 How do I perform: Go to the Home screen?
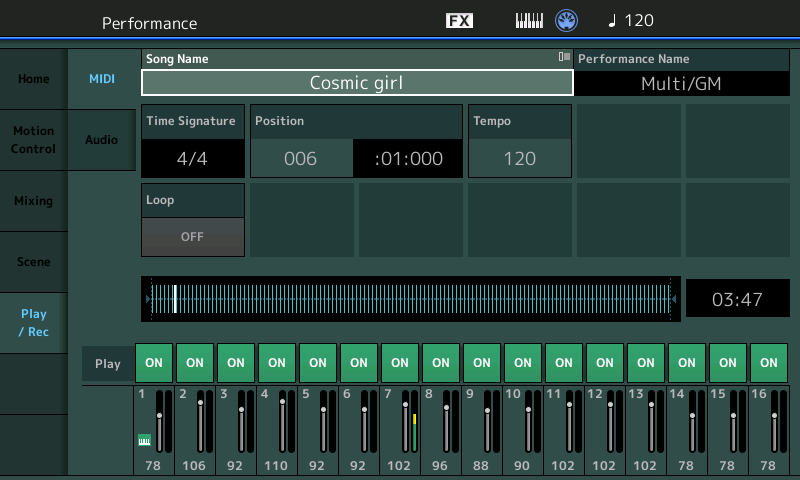tap(33, 79)
